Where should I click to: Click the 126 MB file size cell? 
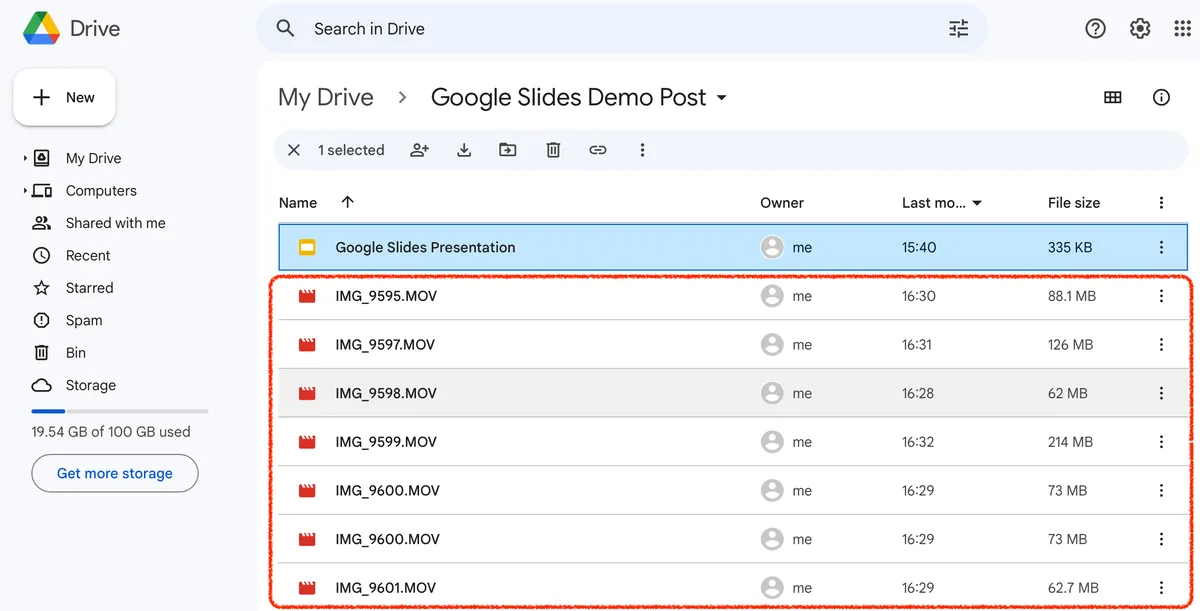pyautogui.click(x=1070, y=345)
